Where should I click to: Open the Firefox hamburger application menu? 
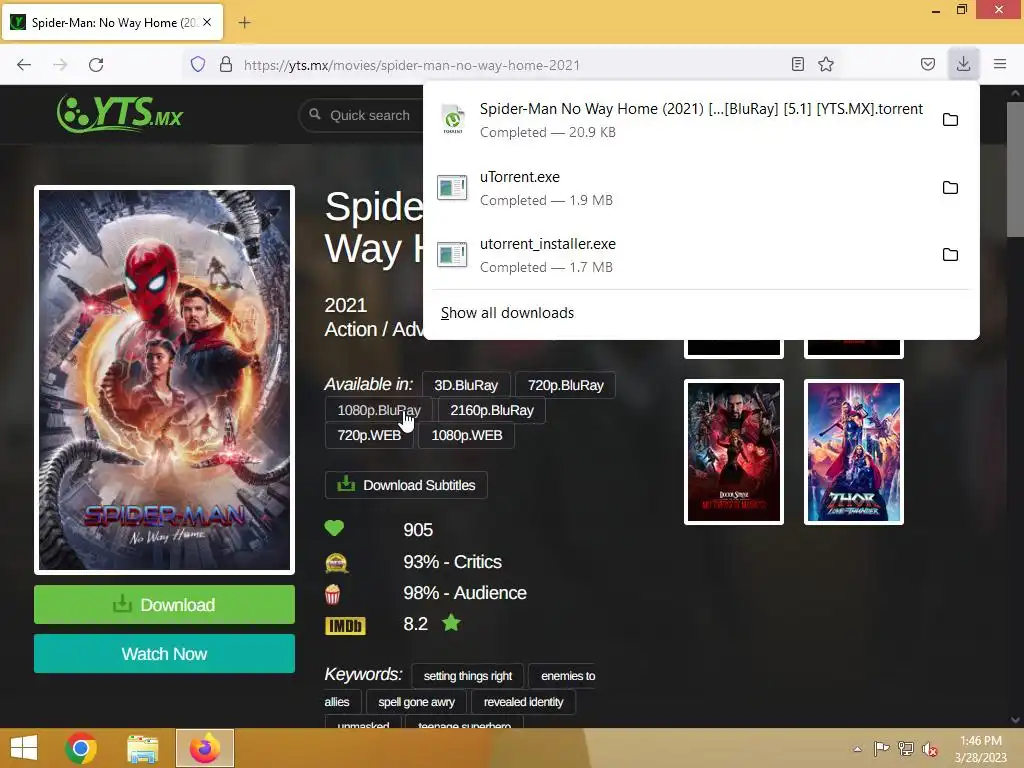pos(1000,64)
